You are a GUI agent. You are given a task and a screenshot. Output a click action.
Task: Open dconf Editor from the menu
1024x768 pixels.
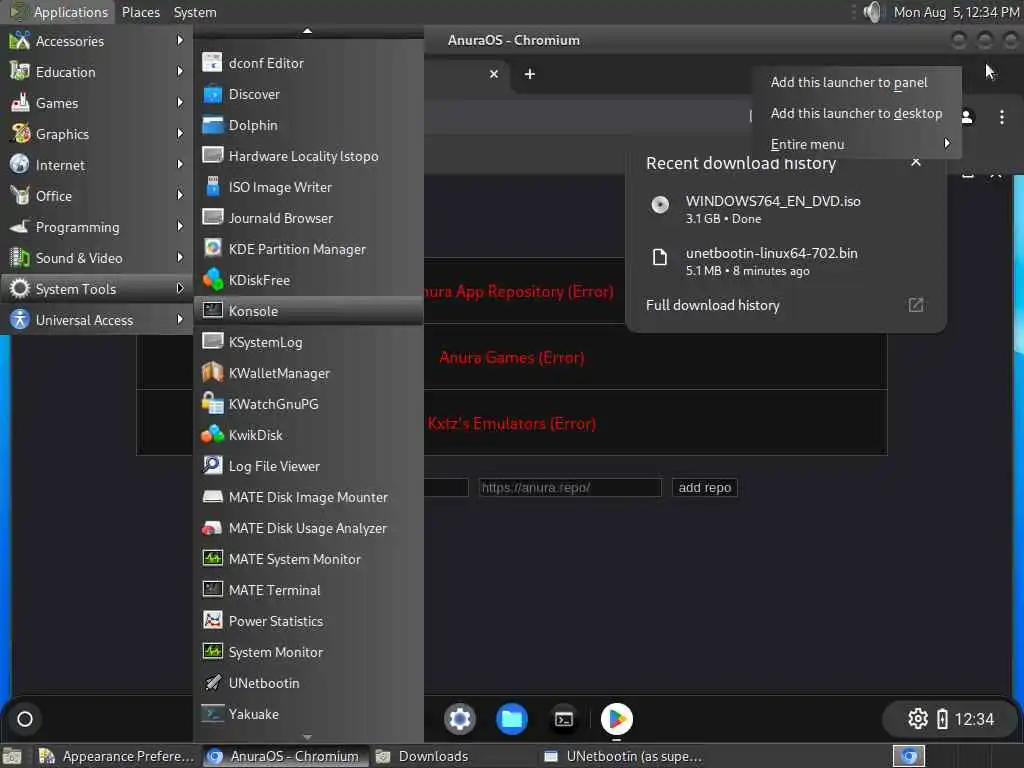(x=309, y=63)
